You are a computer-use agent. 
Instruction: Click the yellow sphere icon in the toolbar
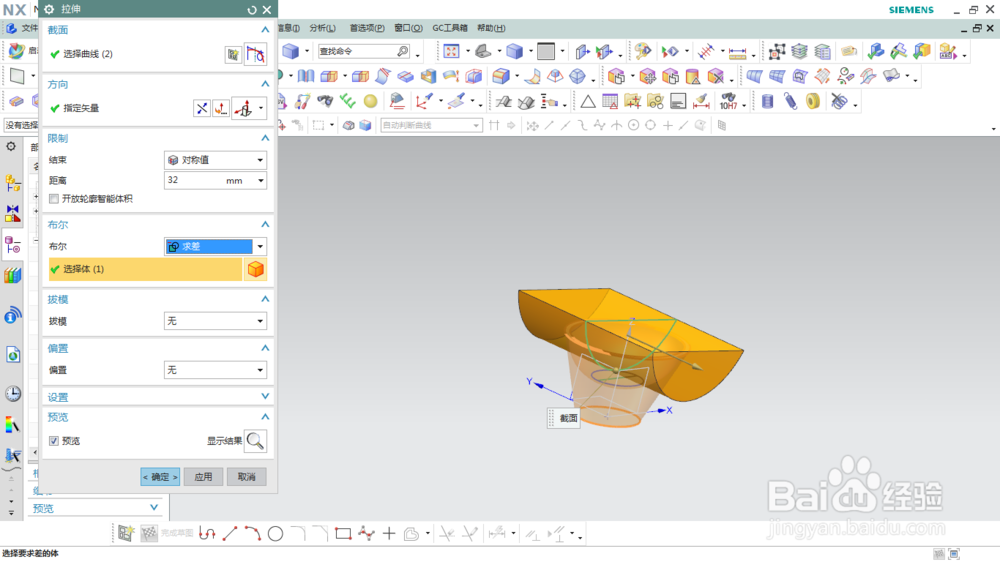click(370, 101)
